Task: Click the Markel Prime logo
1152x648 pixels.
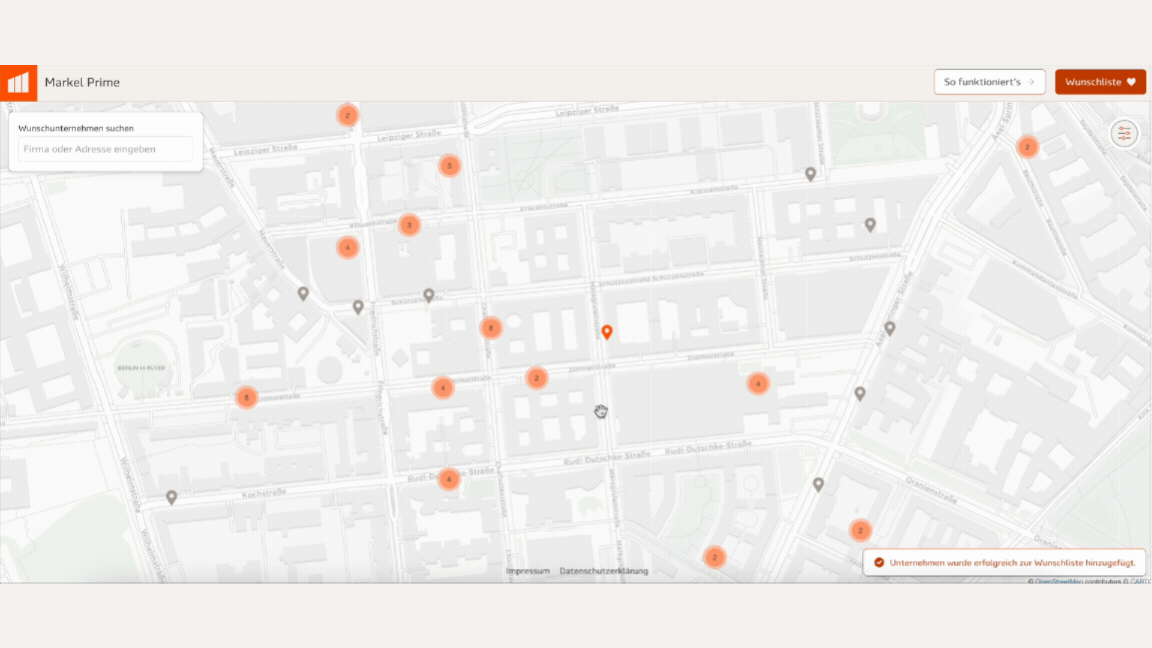Action: (x=18, y=83)
